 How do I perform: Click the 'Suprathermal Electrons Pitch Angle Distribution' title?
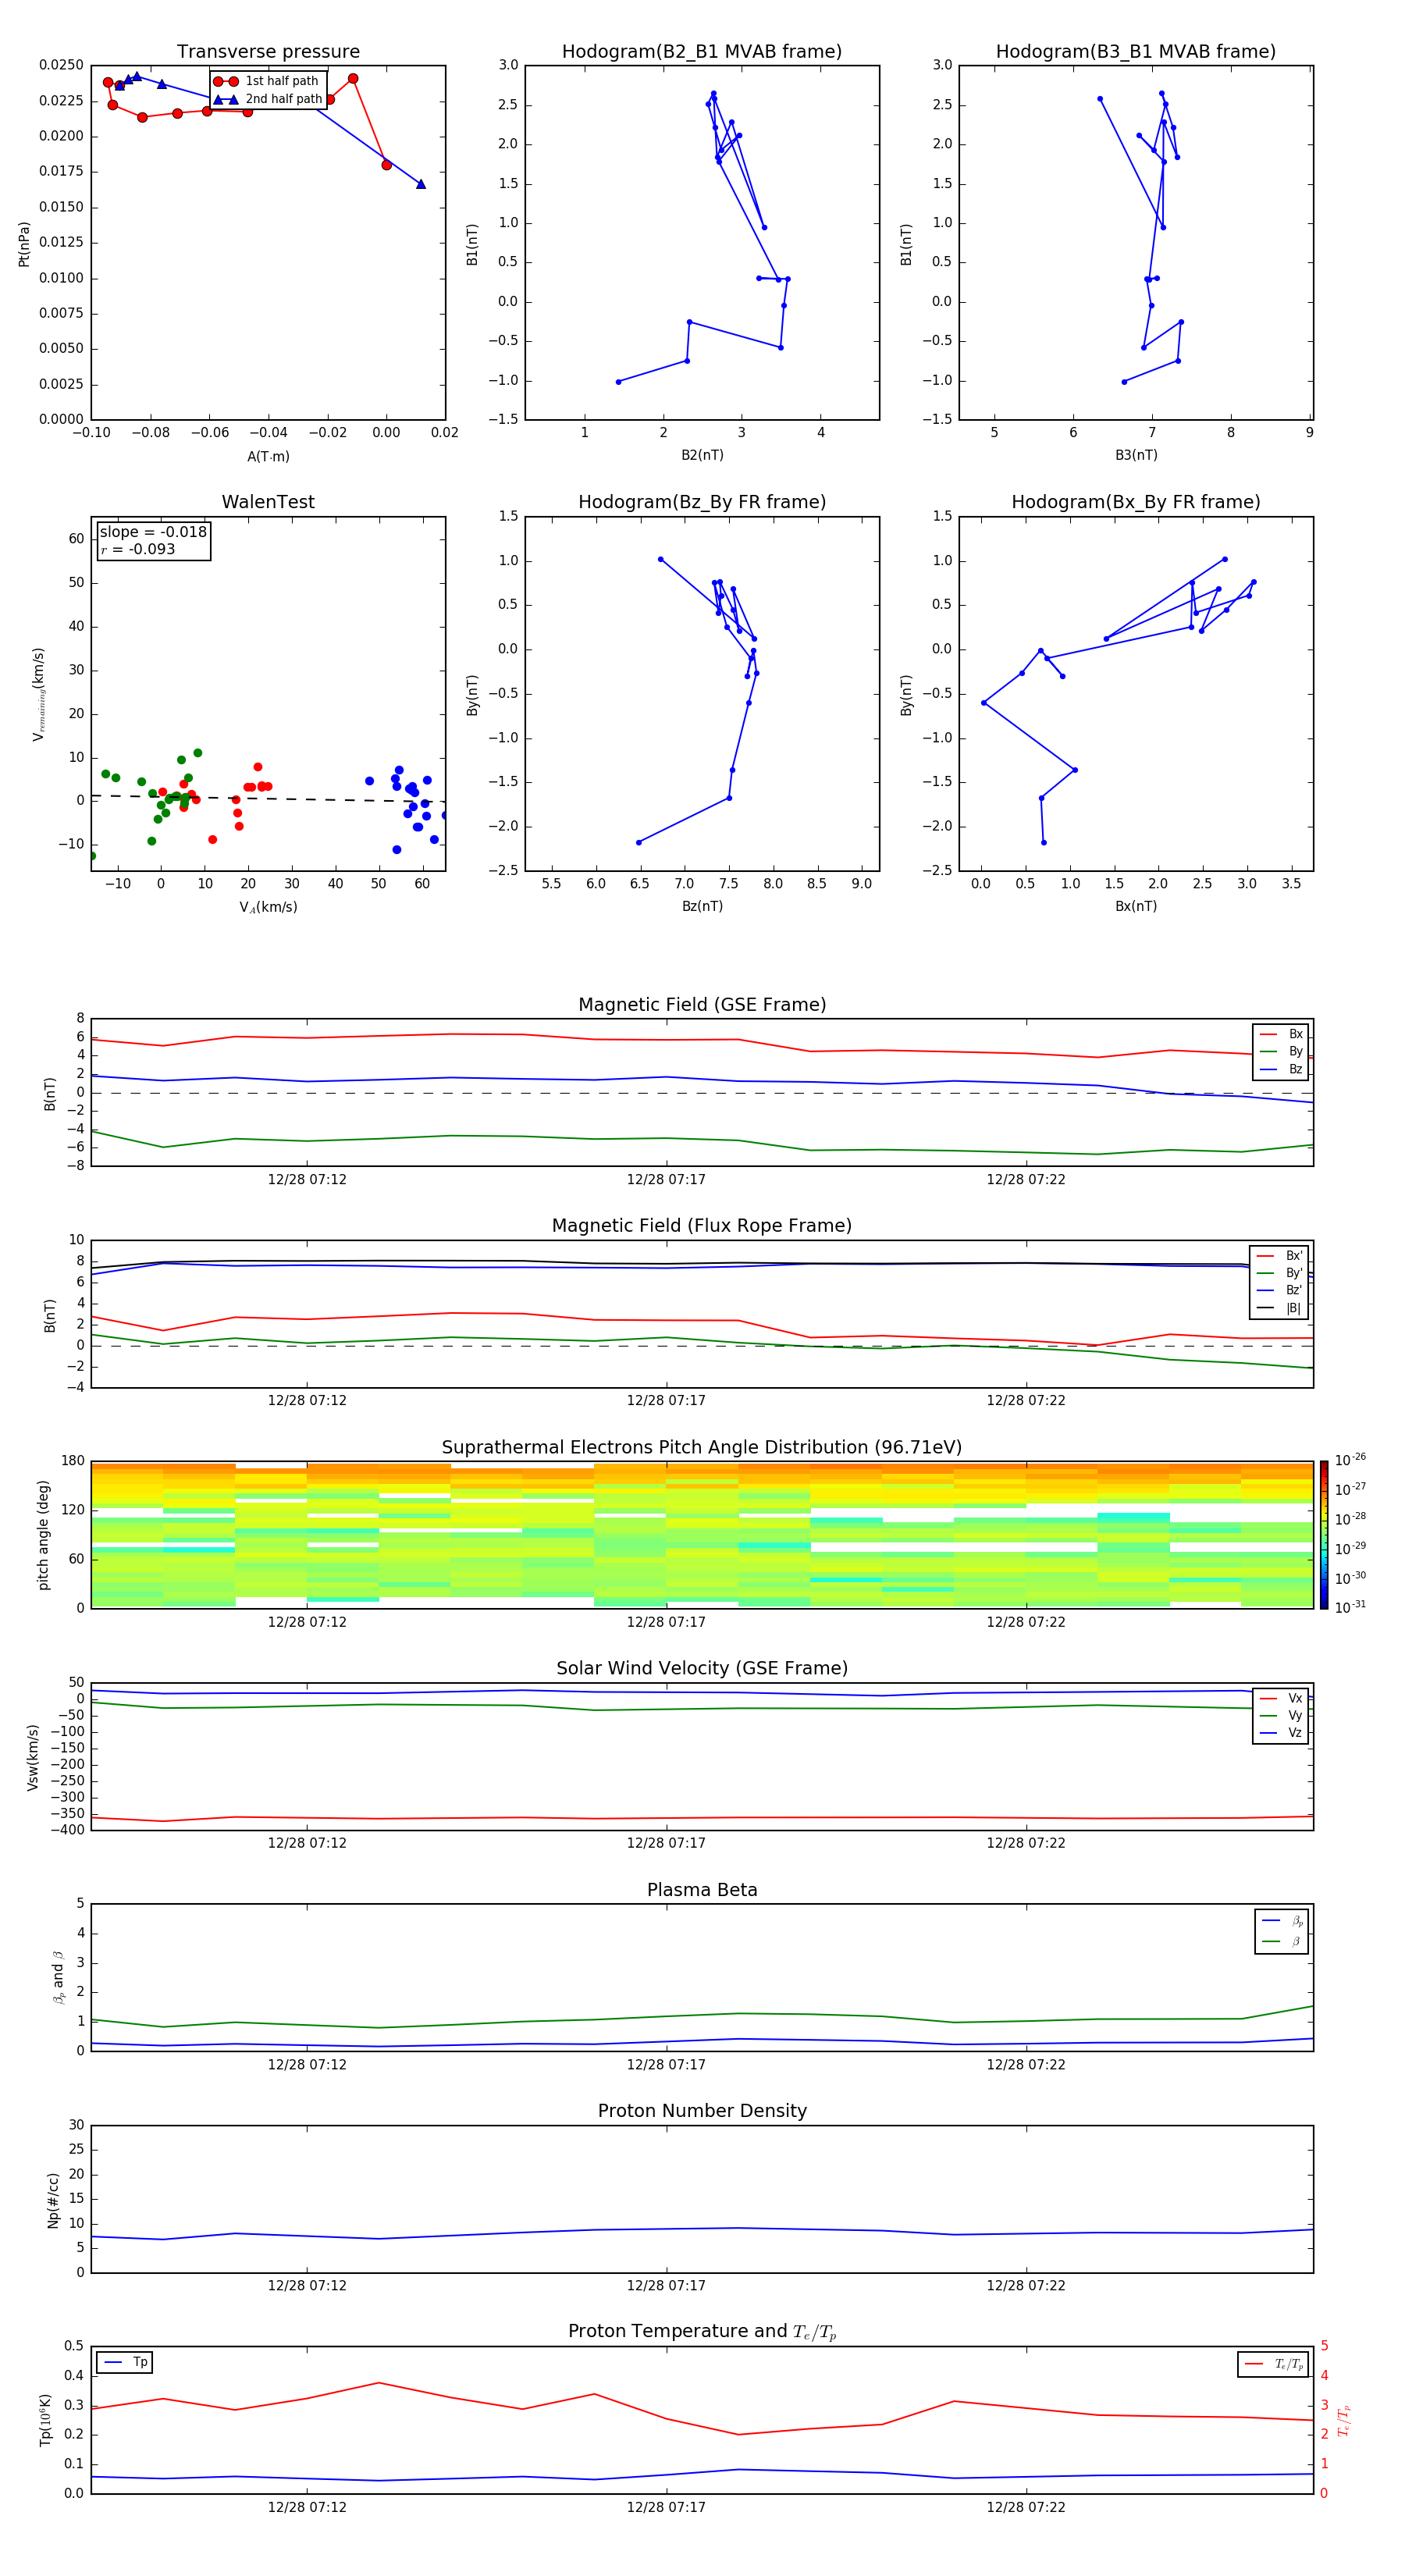702,1448
